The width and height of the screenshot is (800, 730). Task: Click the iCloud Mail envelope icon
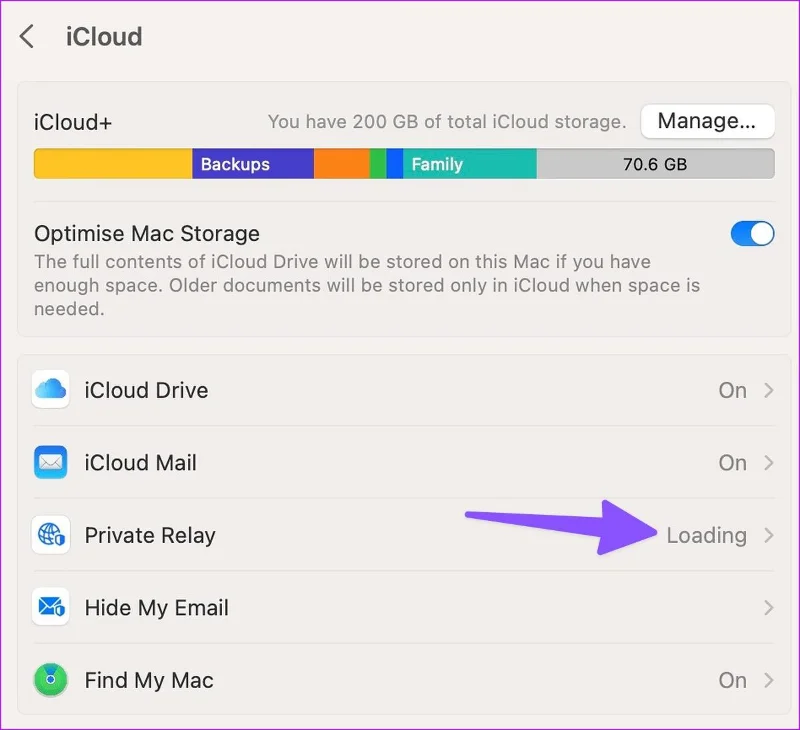click(51, 462)
